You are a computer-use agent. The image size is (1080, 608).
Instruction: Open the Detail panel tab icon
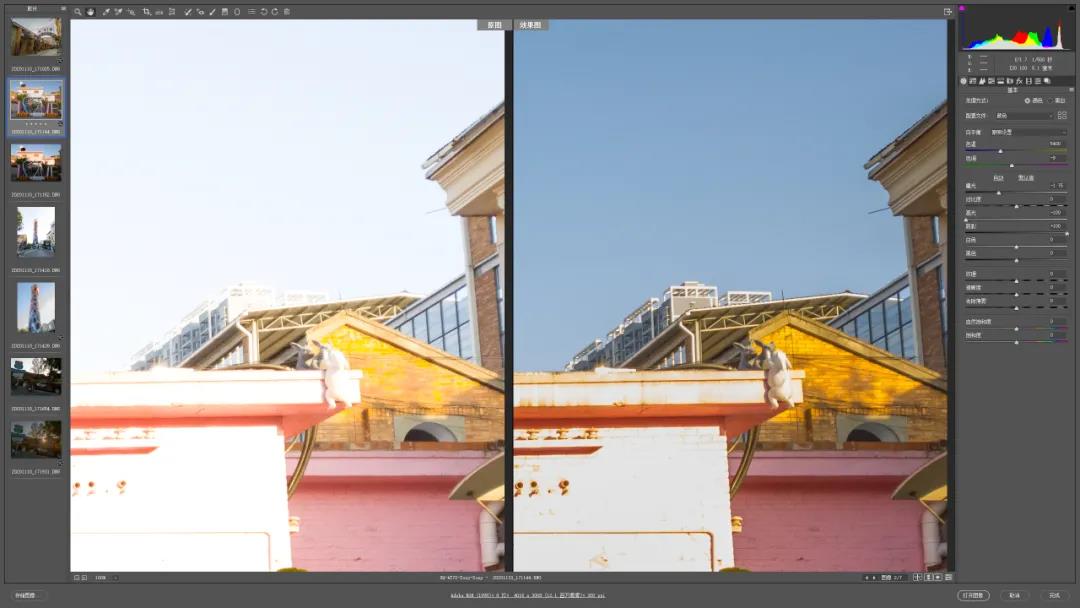pos(982,81)
